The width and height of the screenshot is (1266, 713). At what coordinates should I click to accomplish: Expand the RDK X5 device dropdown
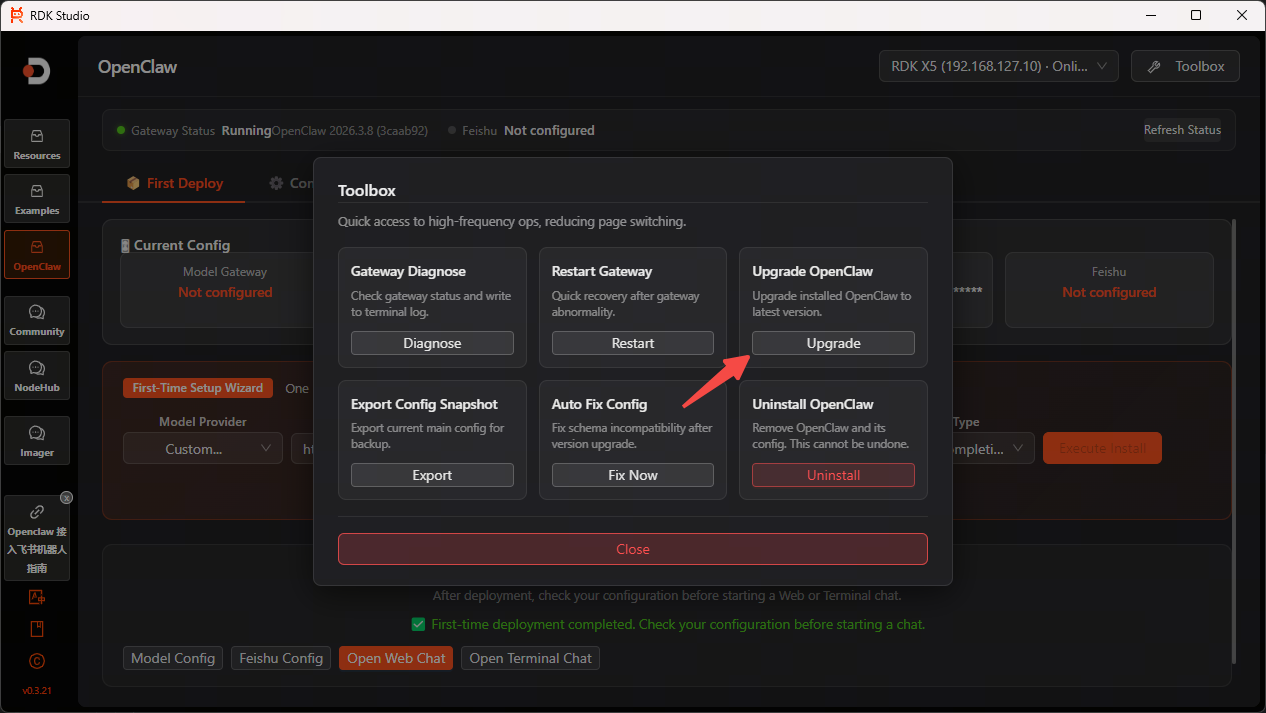[998, 66]
